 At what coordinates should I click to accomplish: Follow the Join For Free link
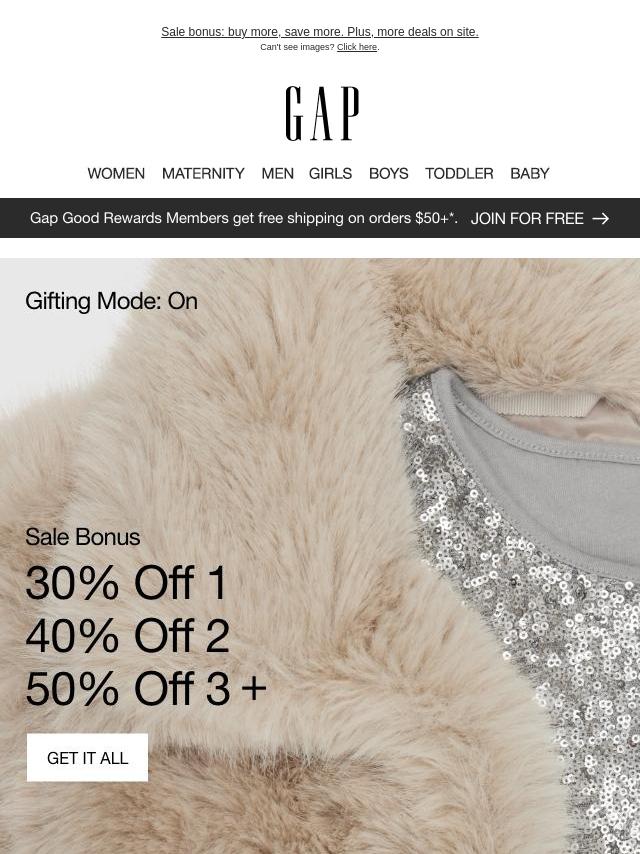point(527,218)
